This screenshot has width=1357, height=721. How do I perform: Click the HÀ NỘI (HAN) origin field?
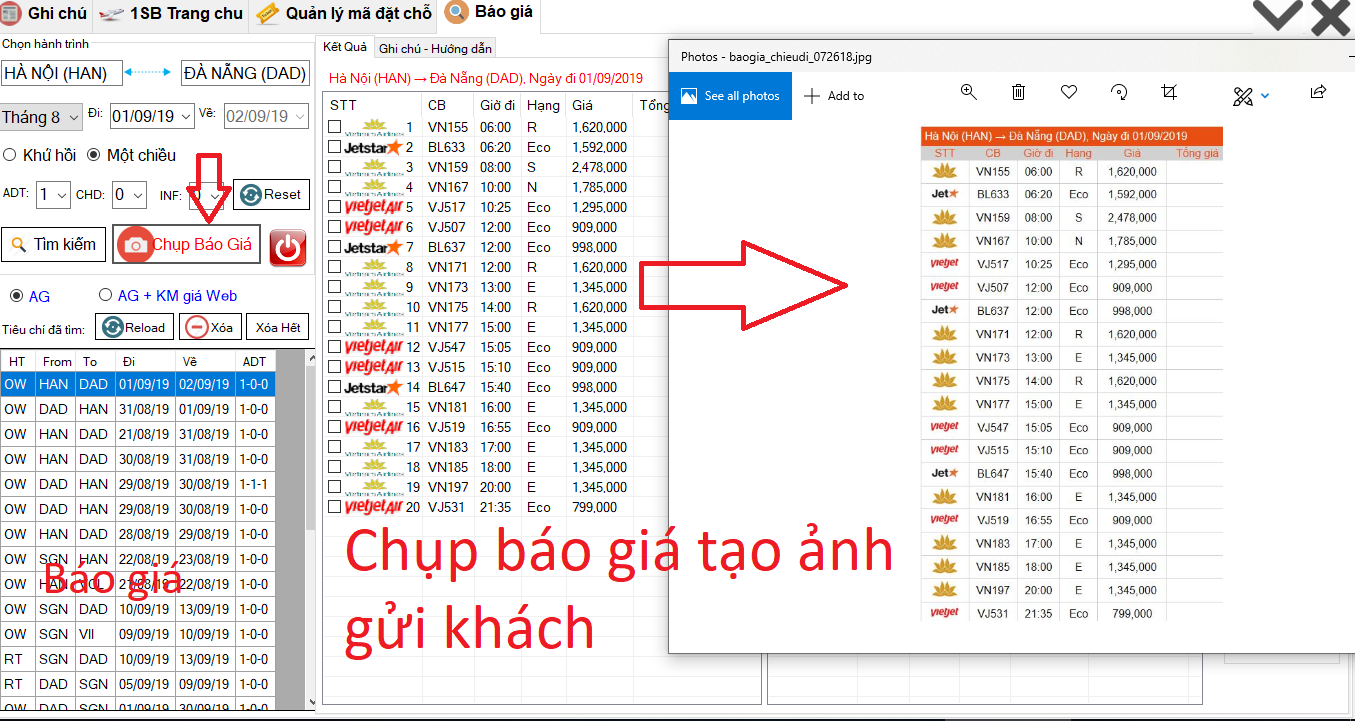tap(61, 73)
